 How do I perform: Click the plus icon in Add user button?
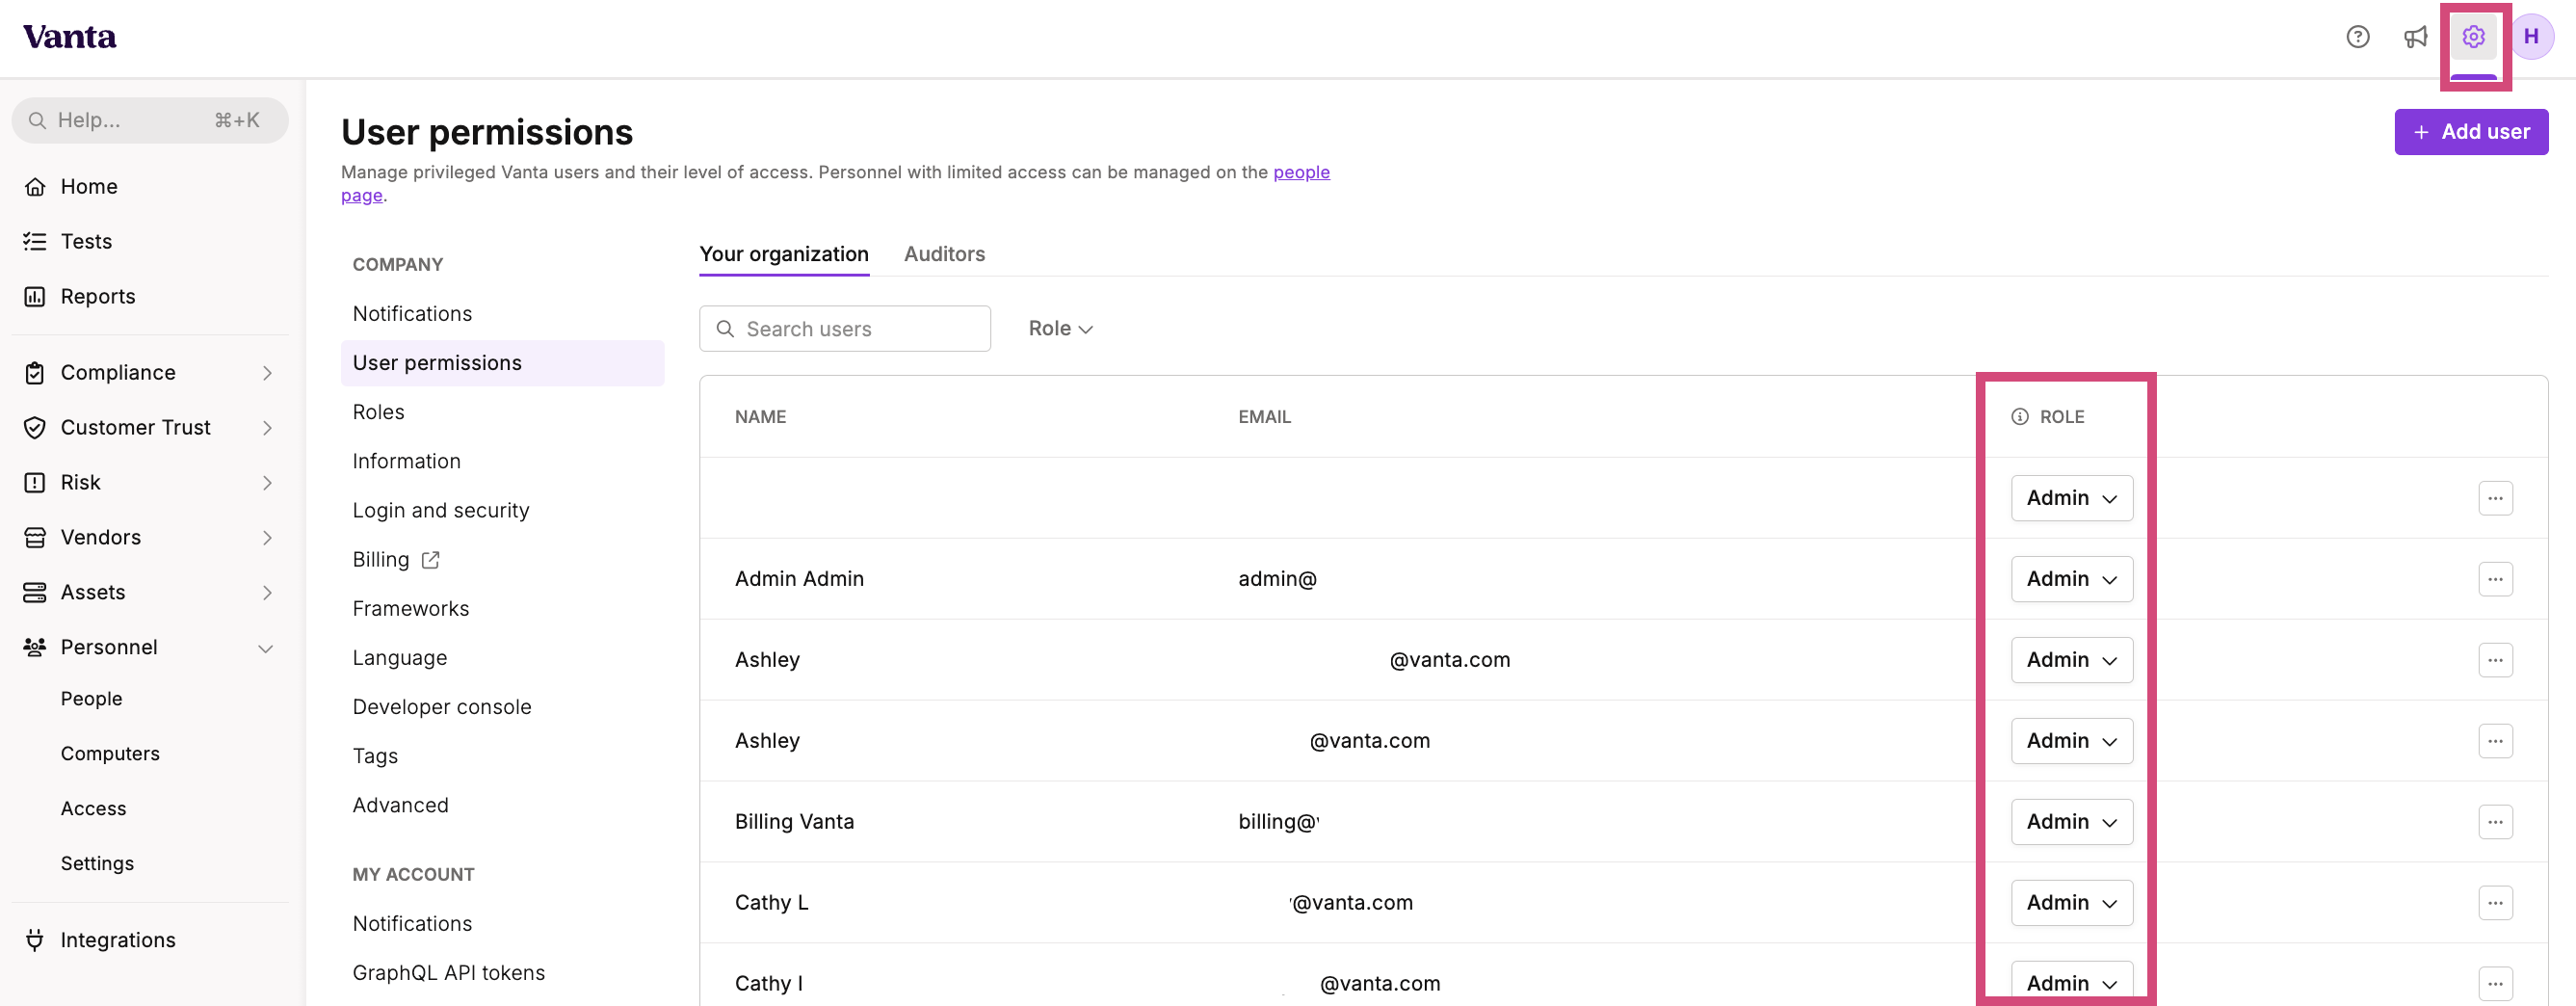pyautogui.click(x=2421, y=132)
